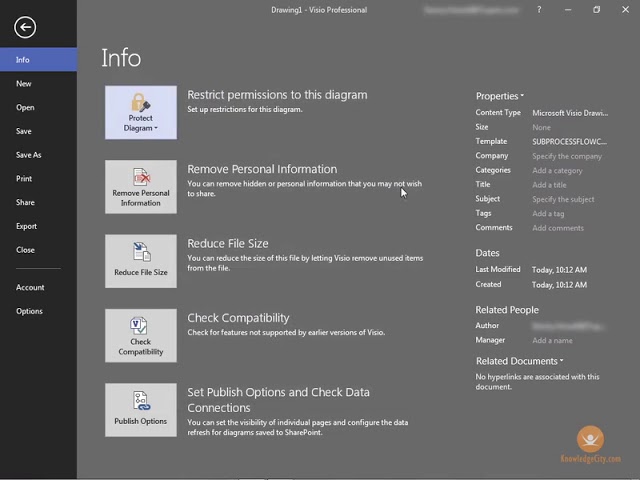
Task: Expand the Related Documents dropdown header
Action: click(519, 361)
